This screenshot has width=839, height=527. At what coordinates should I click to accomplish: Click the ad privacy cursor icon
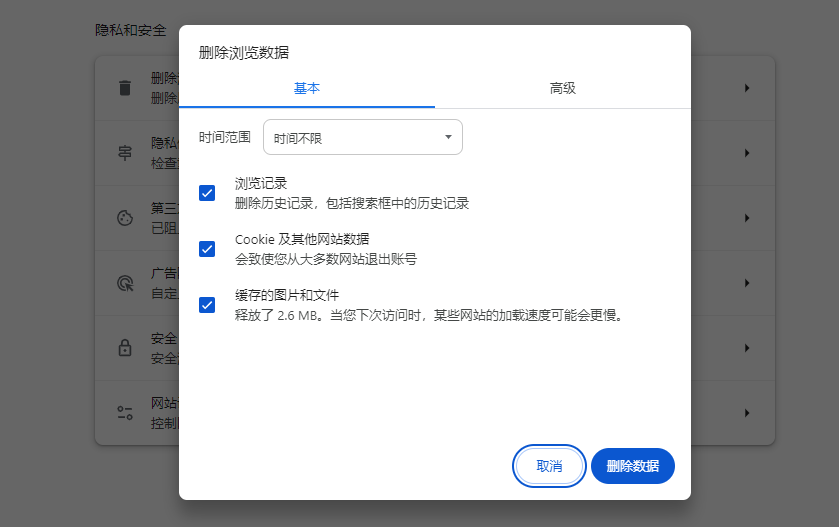[125, 283]
